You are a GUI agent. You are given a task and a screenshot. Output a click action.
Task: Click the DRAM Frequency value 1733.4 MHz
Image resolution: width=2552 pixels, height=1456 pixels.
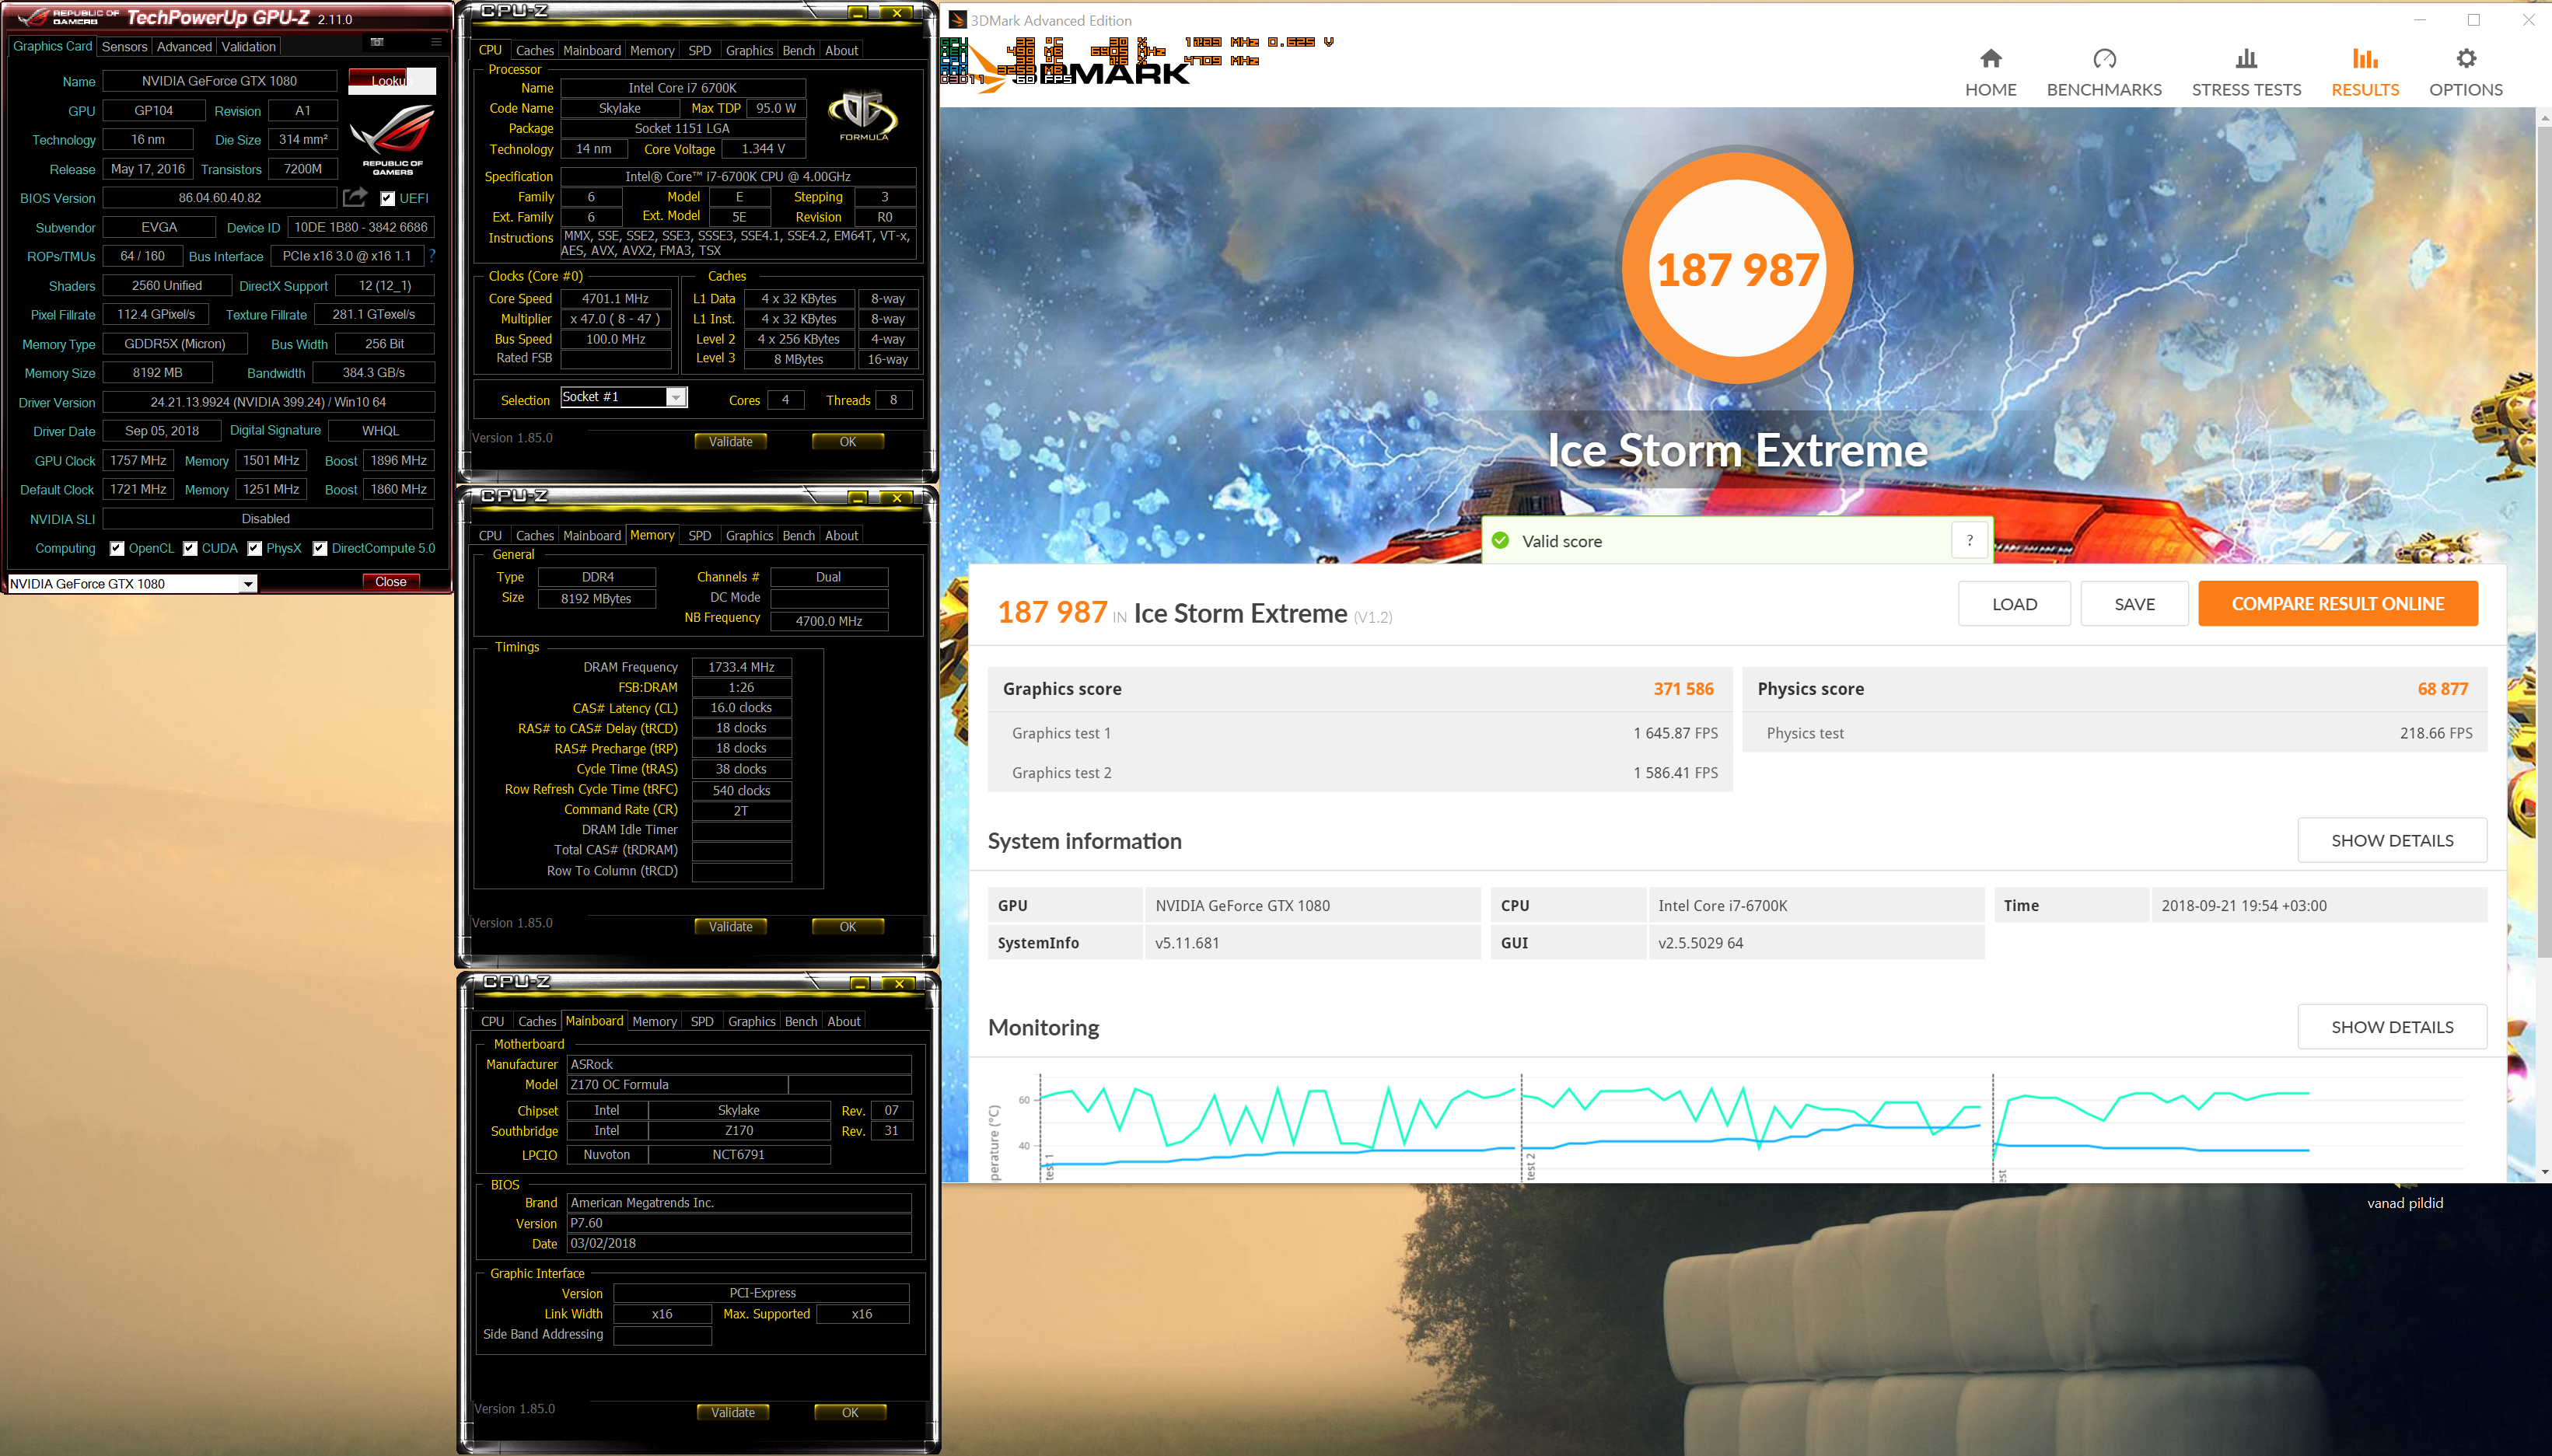[741, 667]
